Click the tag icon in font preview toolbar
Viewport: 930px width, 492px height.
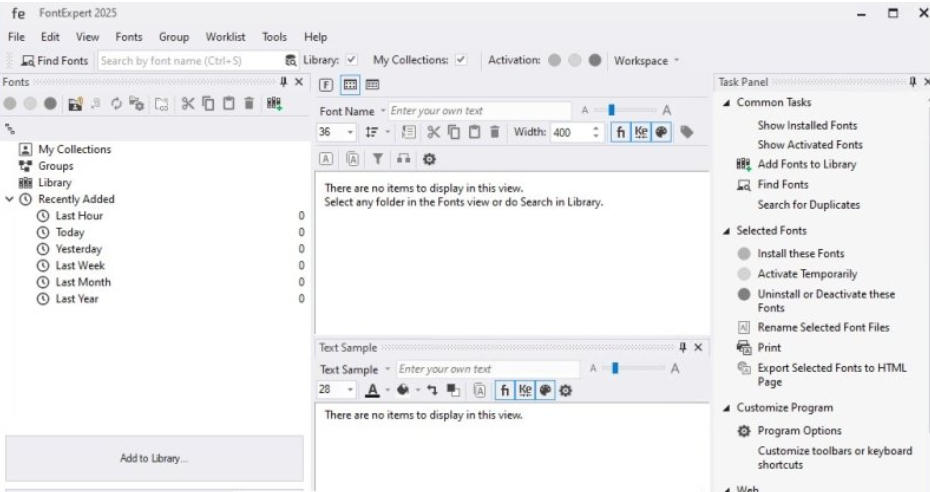click(x=687, y=132)
